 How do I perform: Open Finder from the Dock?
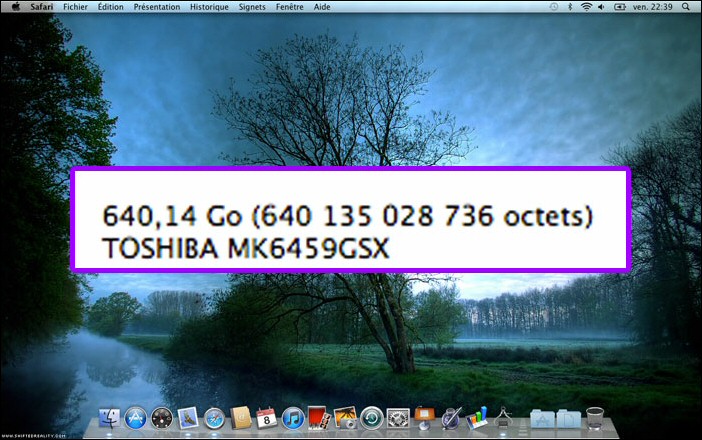pyautogui.click(x=109, y=418)
